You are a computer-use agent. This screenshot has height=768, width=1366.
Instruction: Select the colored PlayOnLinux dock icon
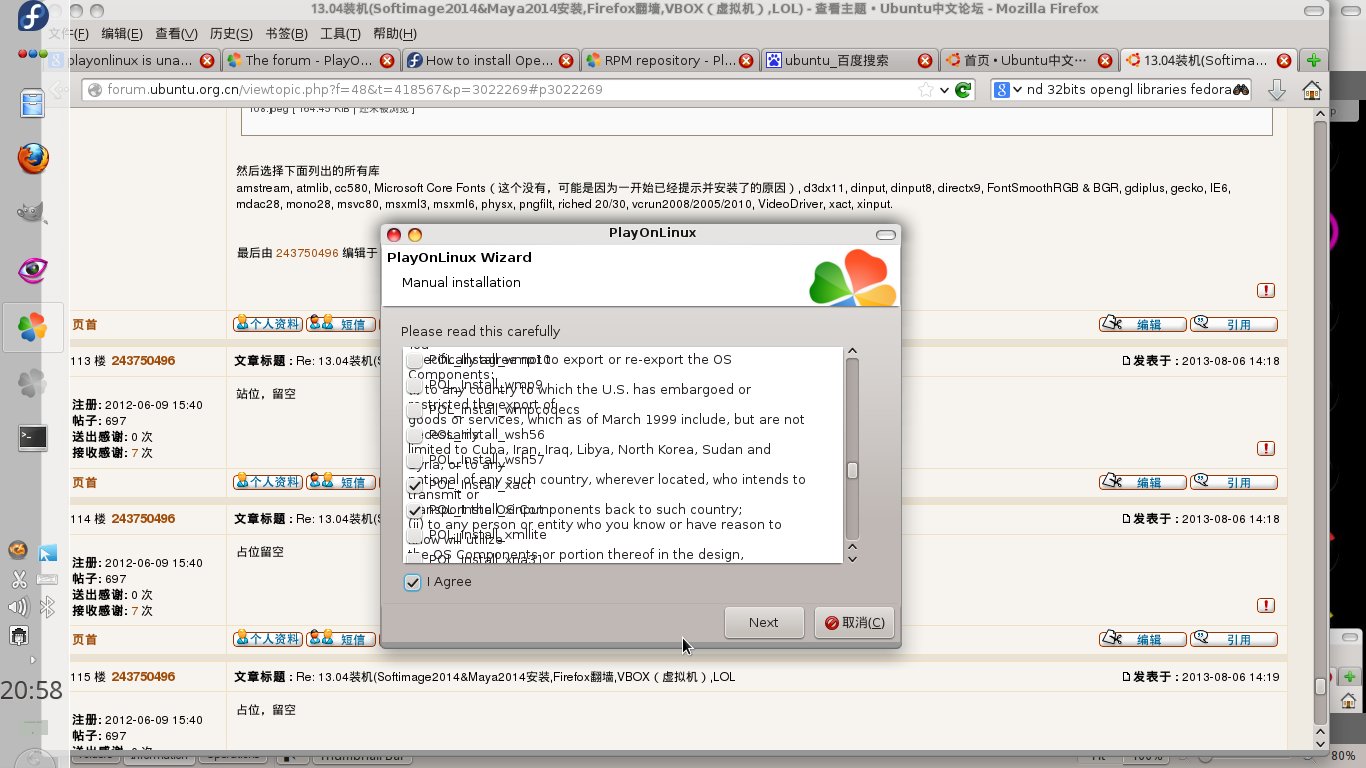(32, 327)
